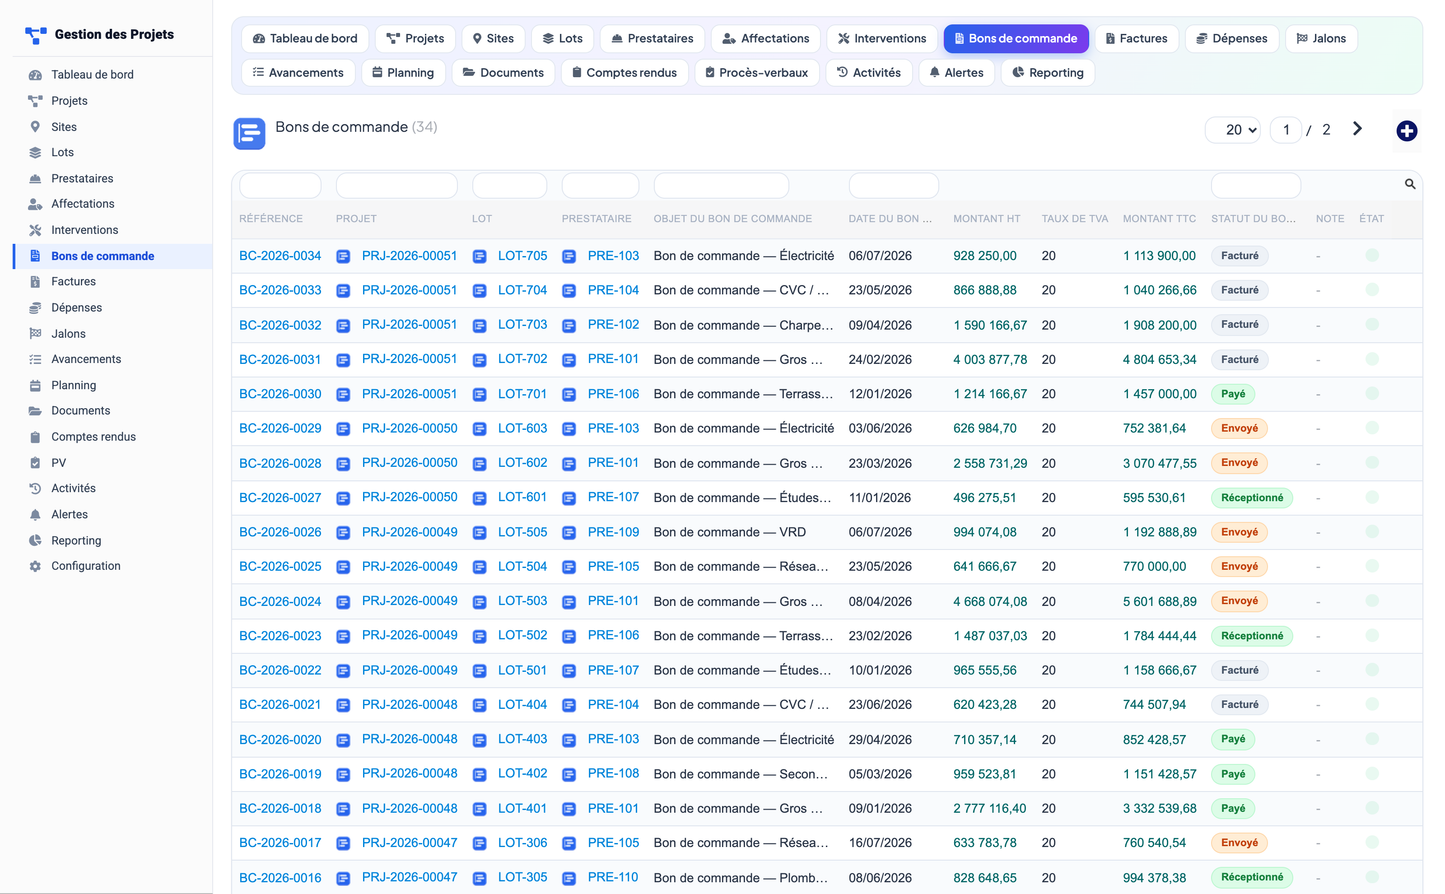Click the blue plus add order icon
Viewport: 1445px width, 894px height.
coord(1407,131)
